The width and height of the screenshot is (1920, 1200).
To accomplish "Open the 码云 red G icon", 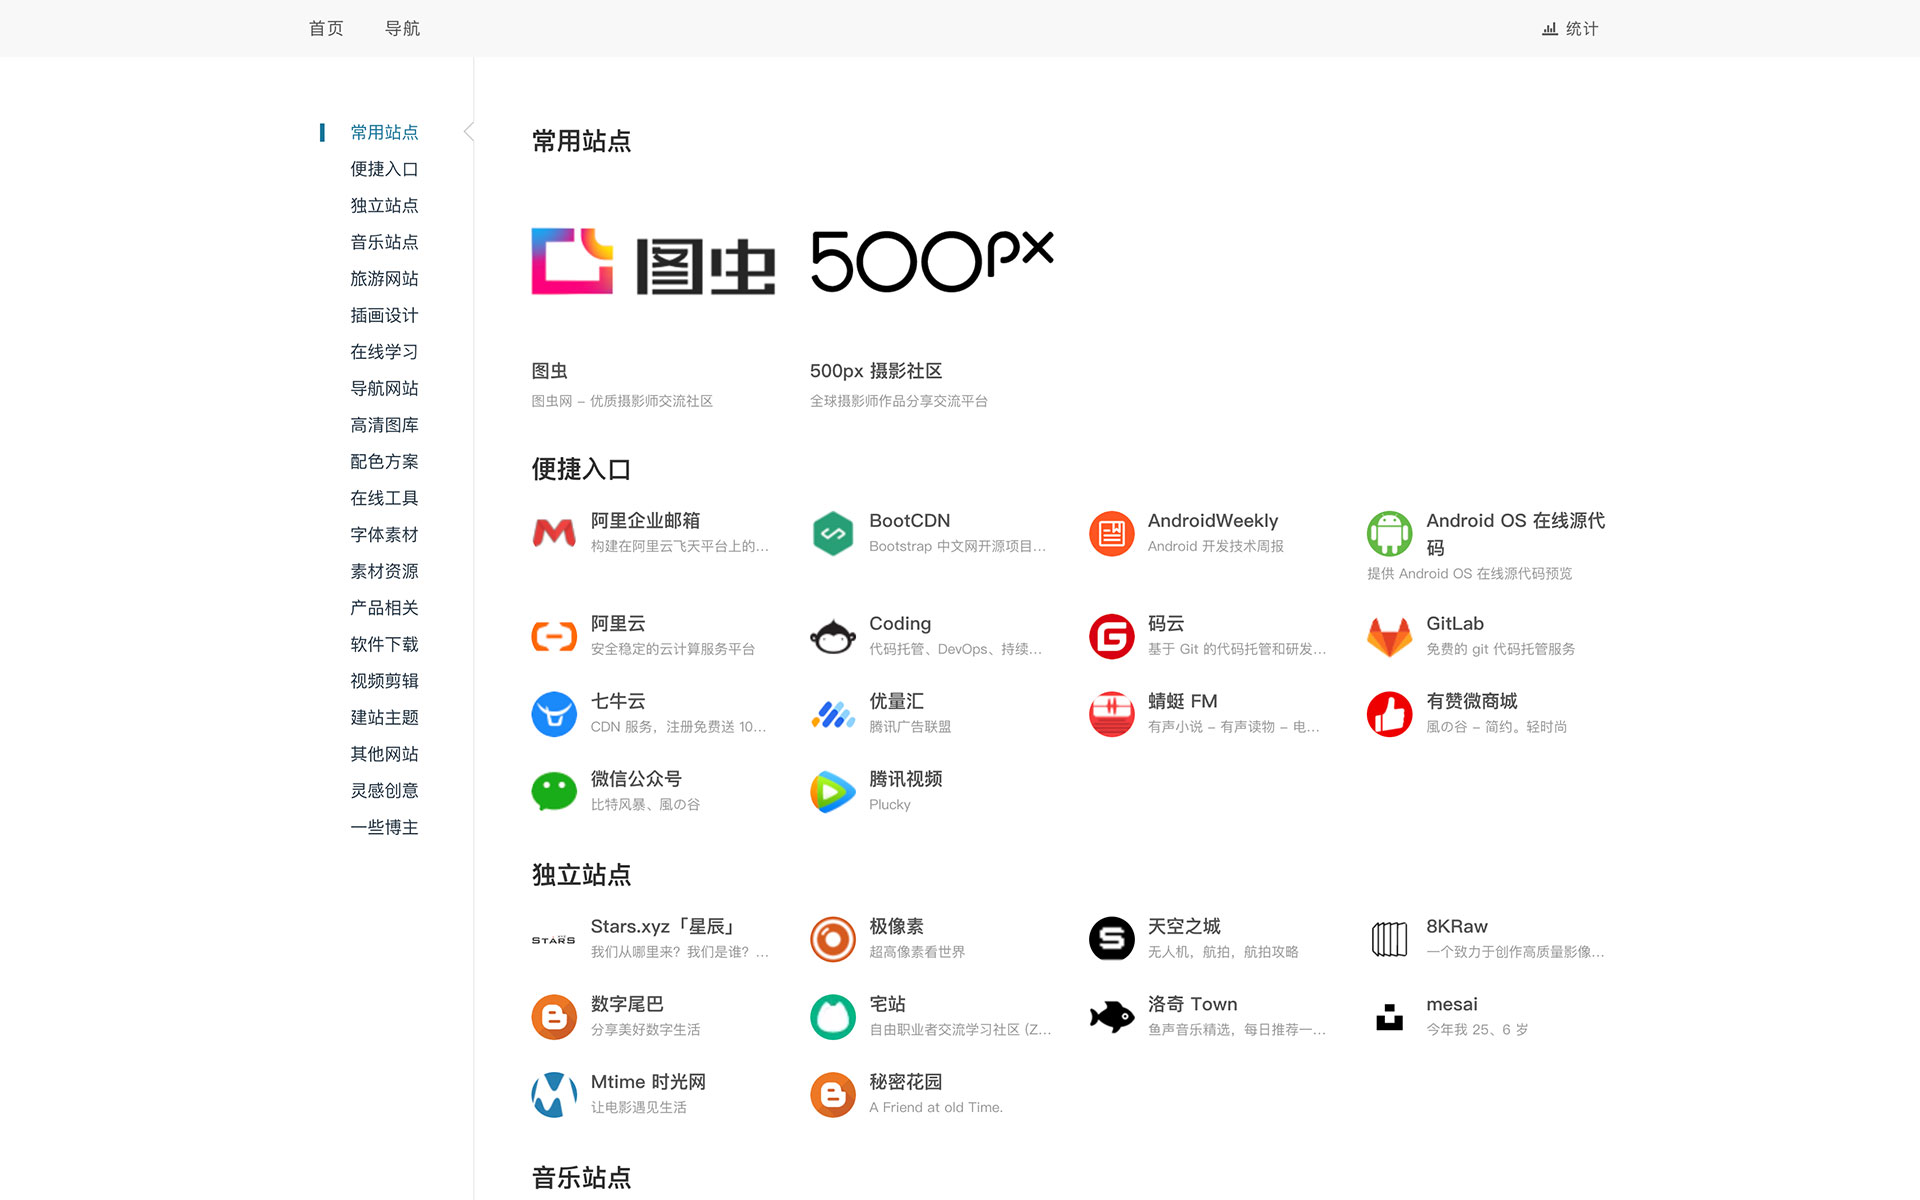I will tap(1111, 637).
